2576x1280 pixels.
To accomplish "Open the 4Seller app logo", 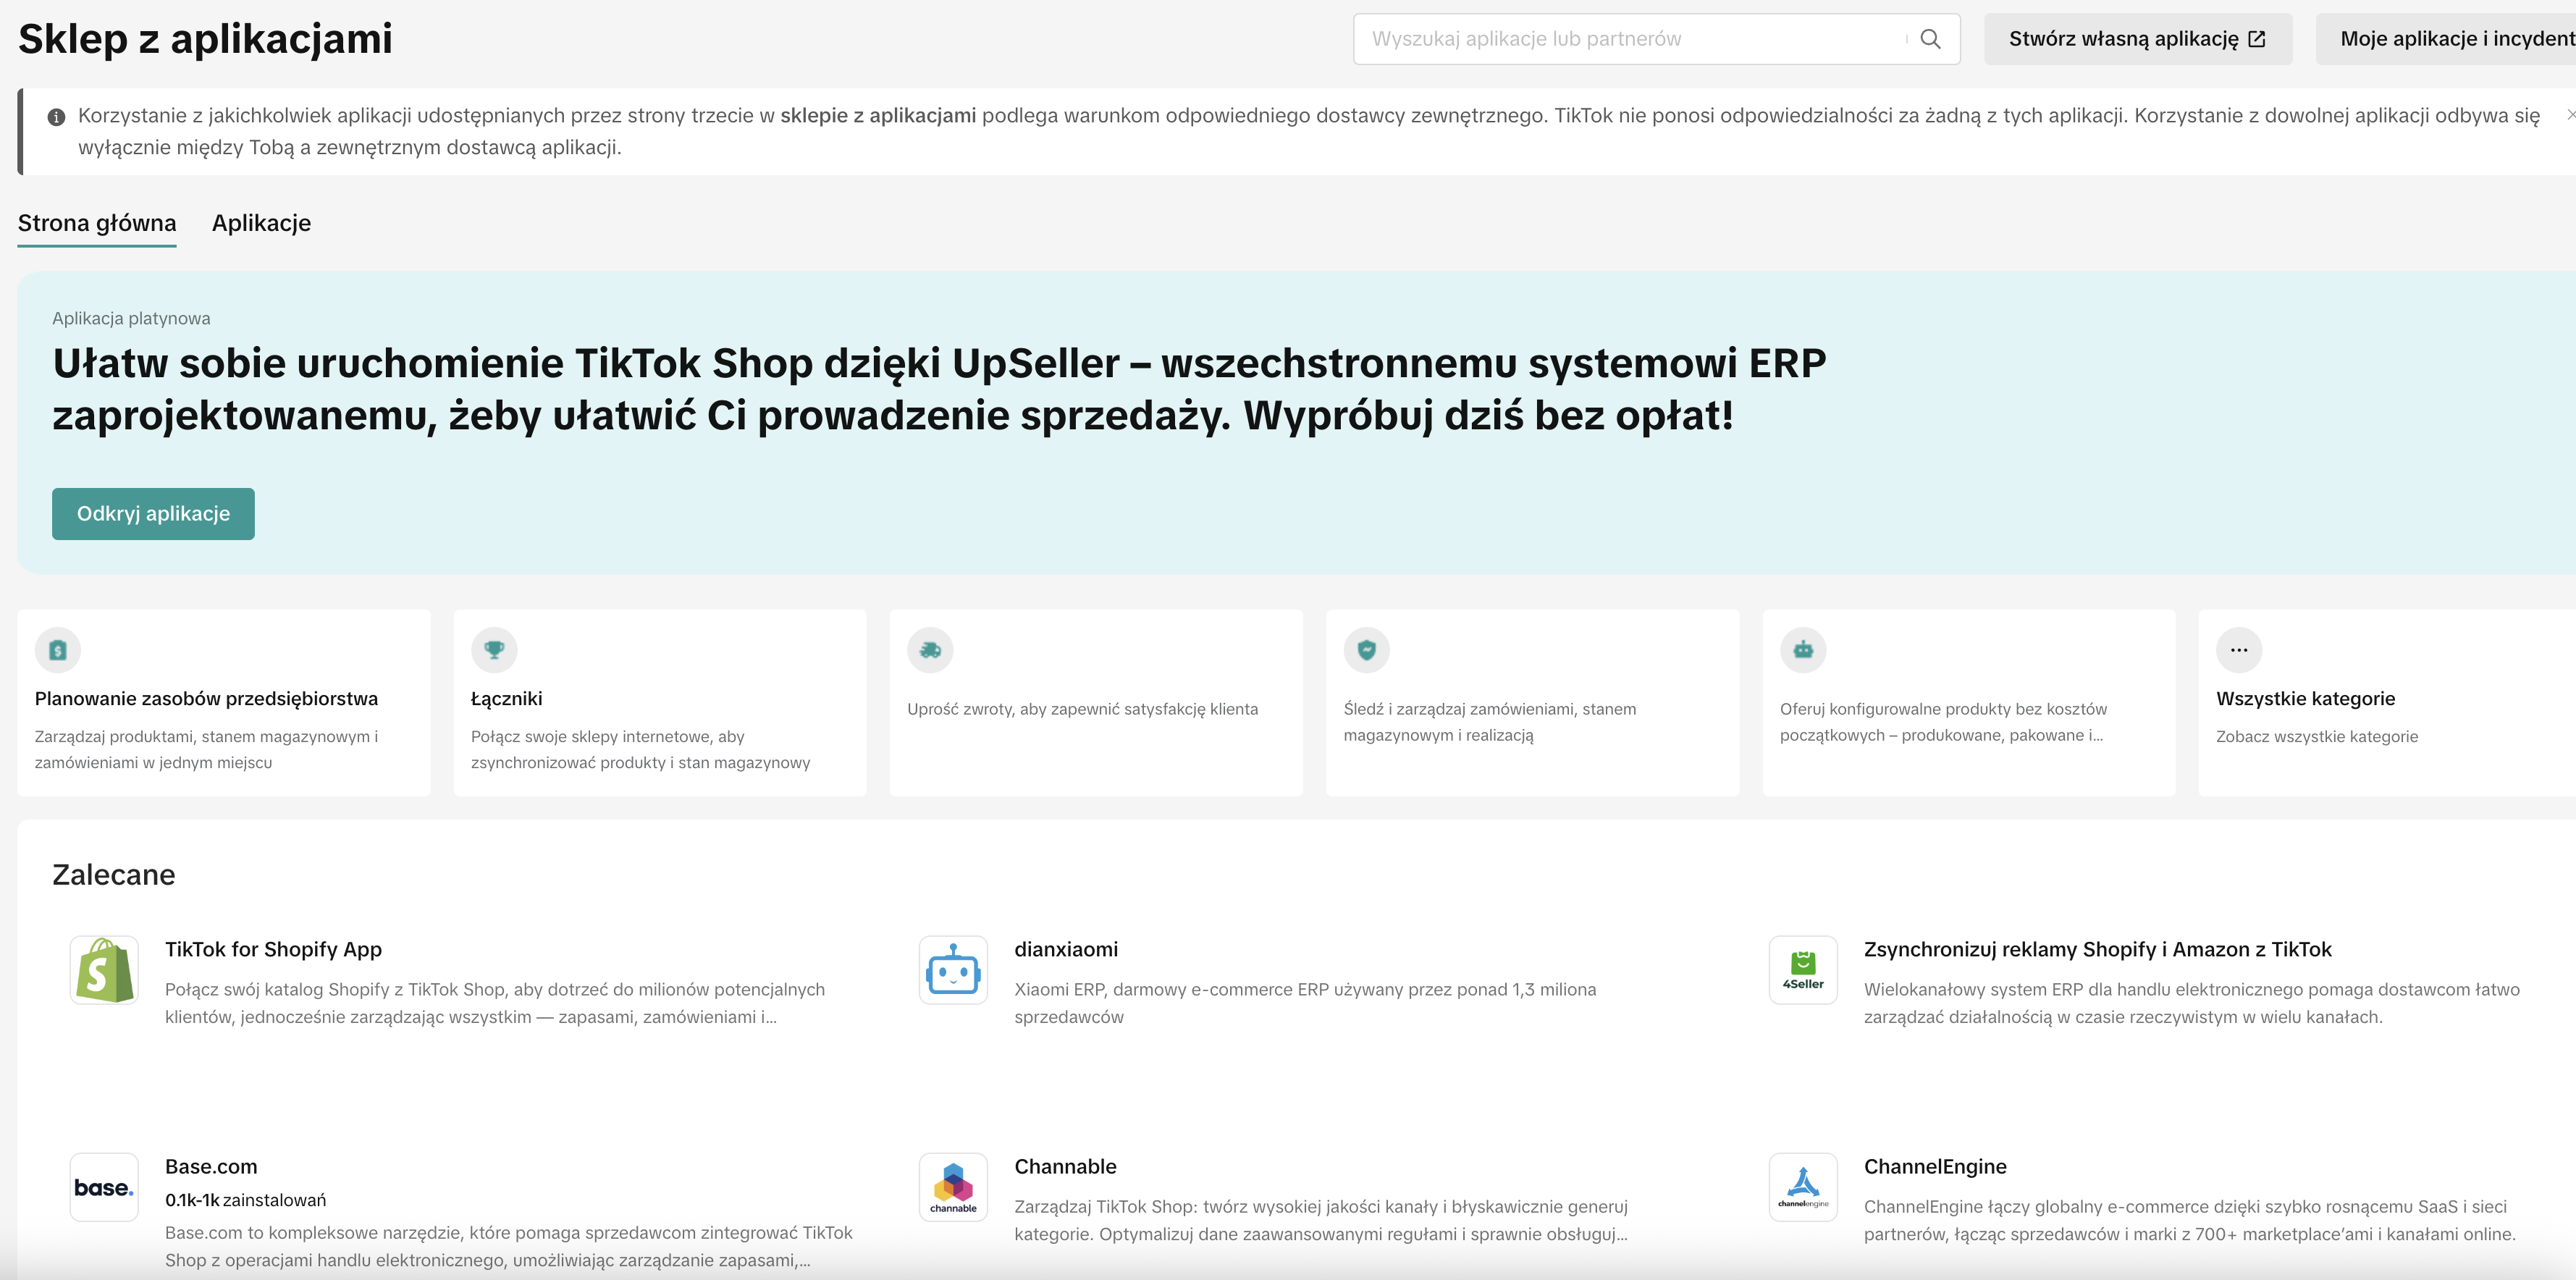I will [x=1803, y=970].
